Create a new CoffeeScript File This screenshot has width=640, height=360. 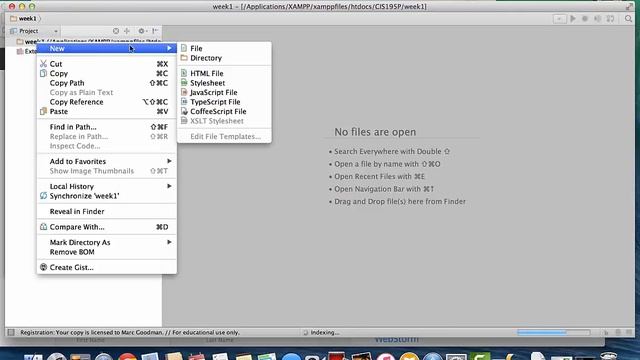click(x=224, y=111)
